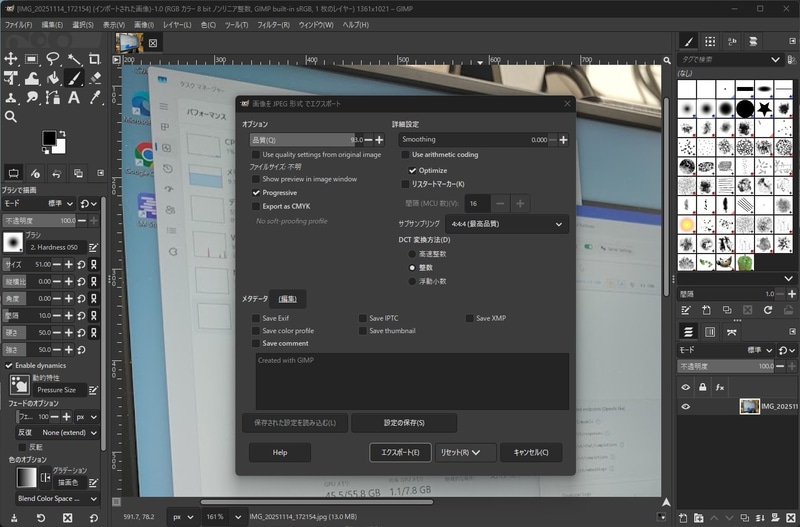Toggle visibility eye of IMG layer

(x=685, y=407)
